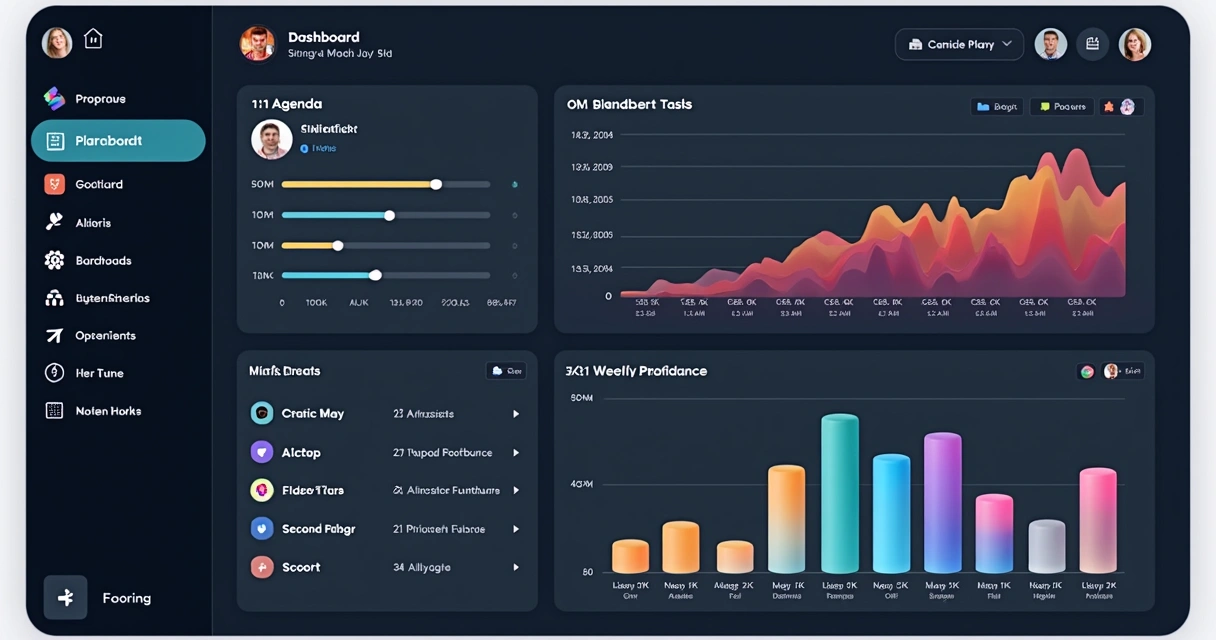Click the calendar icon in top bar
This screenshot has width=1216, height=640.
[1092, 44]
